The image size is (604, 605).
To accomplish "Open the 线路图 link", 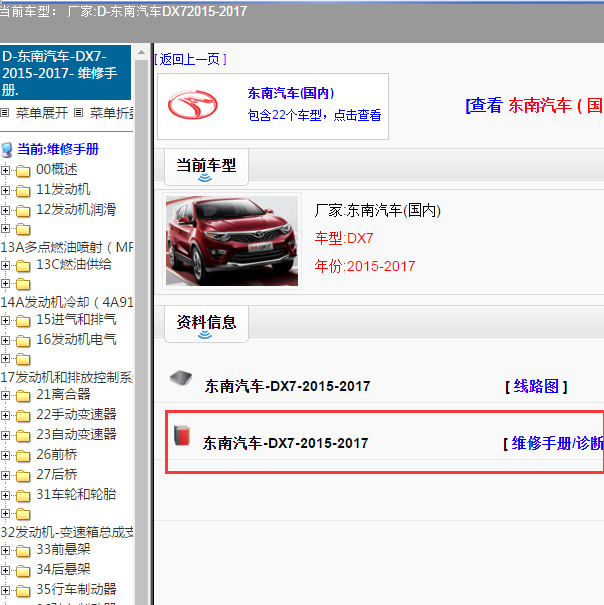I will [x=536, y=386].
